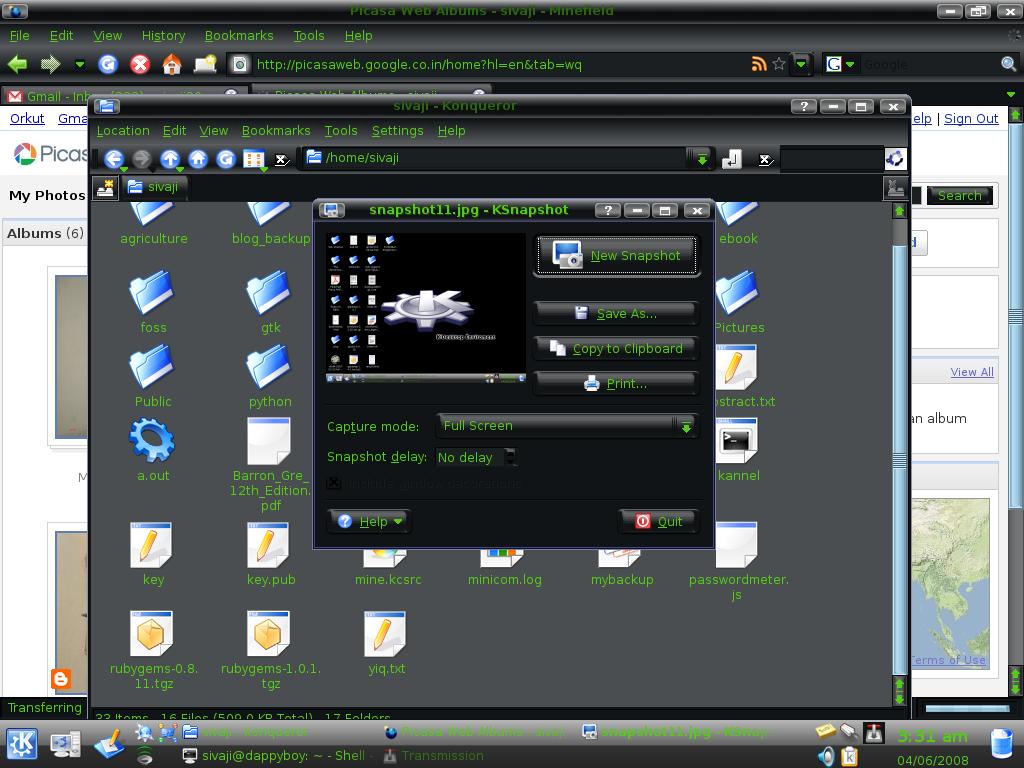Viewport: 1024px width, 768px height.
Task: Open Konqueror Bookmarks menu
Action: point(276,131)
